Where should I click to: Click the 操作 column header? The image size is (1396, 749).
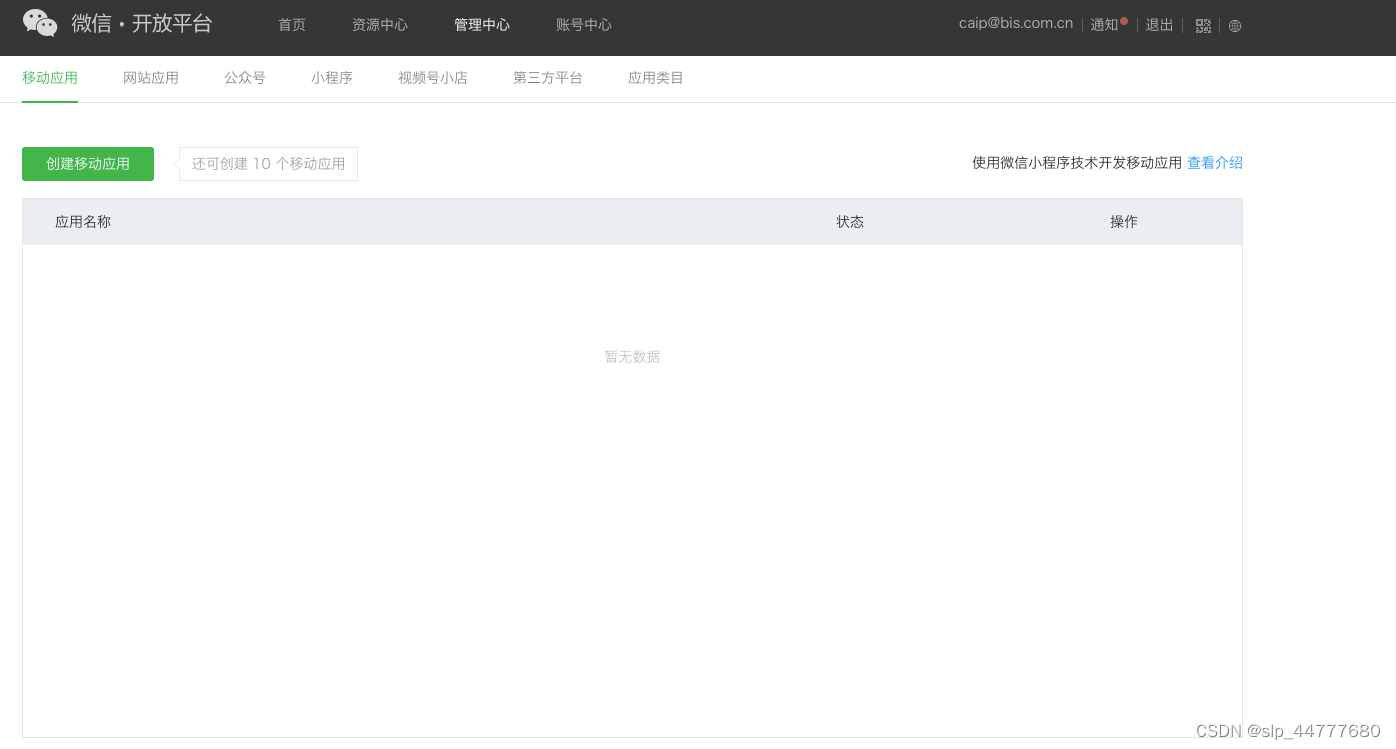(1124, 222)
